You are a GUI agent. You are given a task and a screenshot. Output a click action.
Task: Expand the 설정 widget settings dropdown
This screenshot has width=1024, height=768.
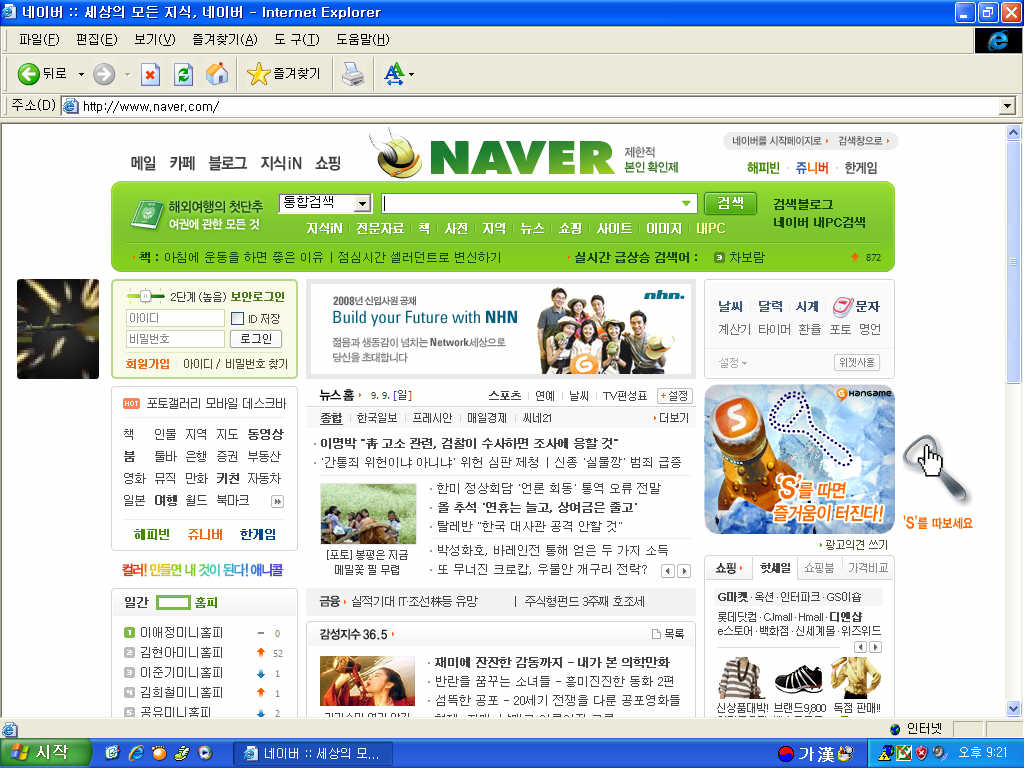732,362
